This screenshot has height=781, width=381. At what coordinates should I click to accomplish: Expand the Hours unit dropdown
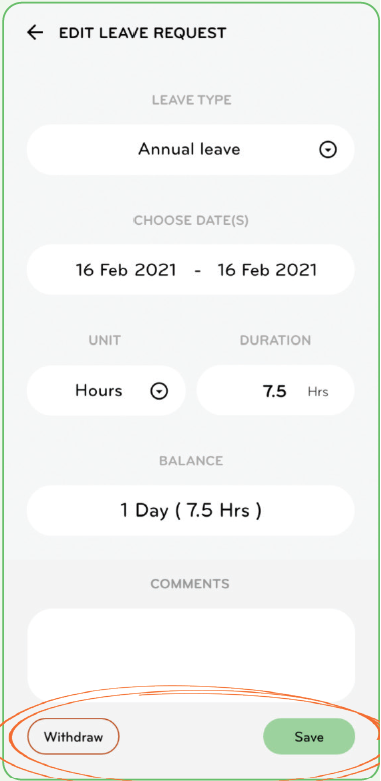[106, 390]
